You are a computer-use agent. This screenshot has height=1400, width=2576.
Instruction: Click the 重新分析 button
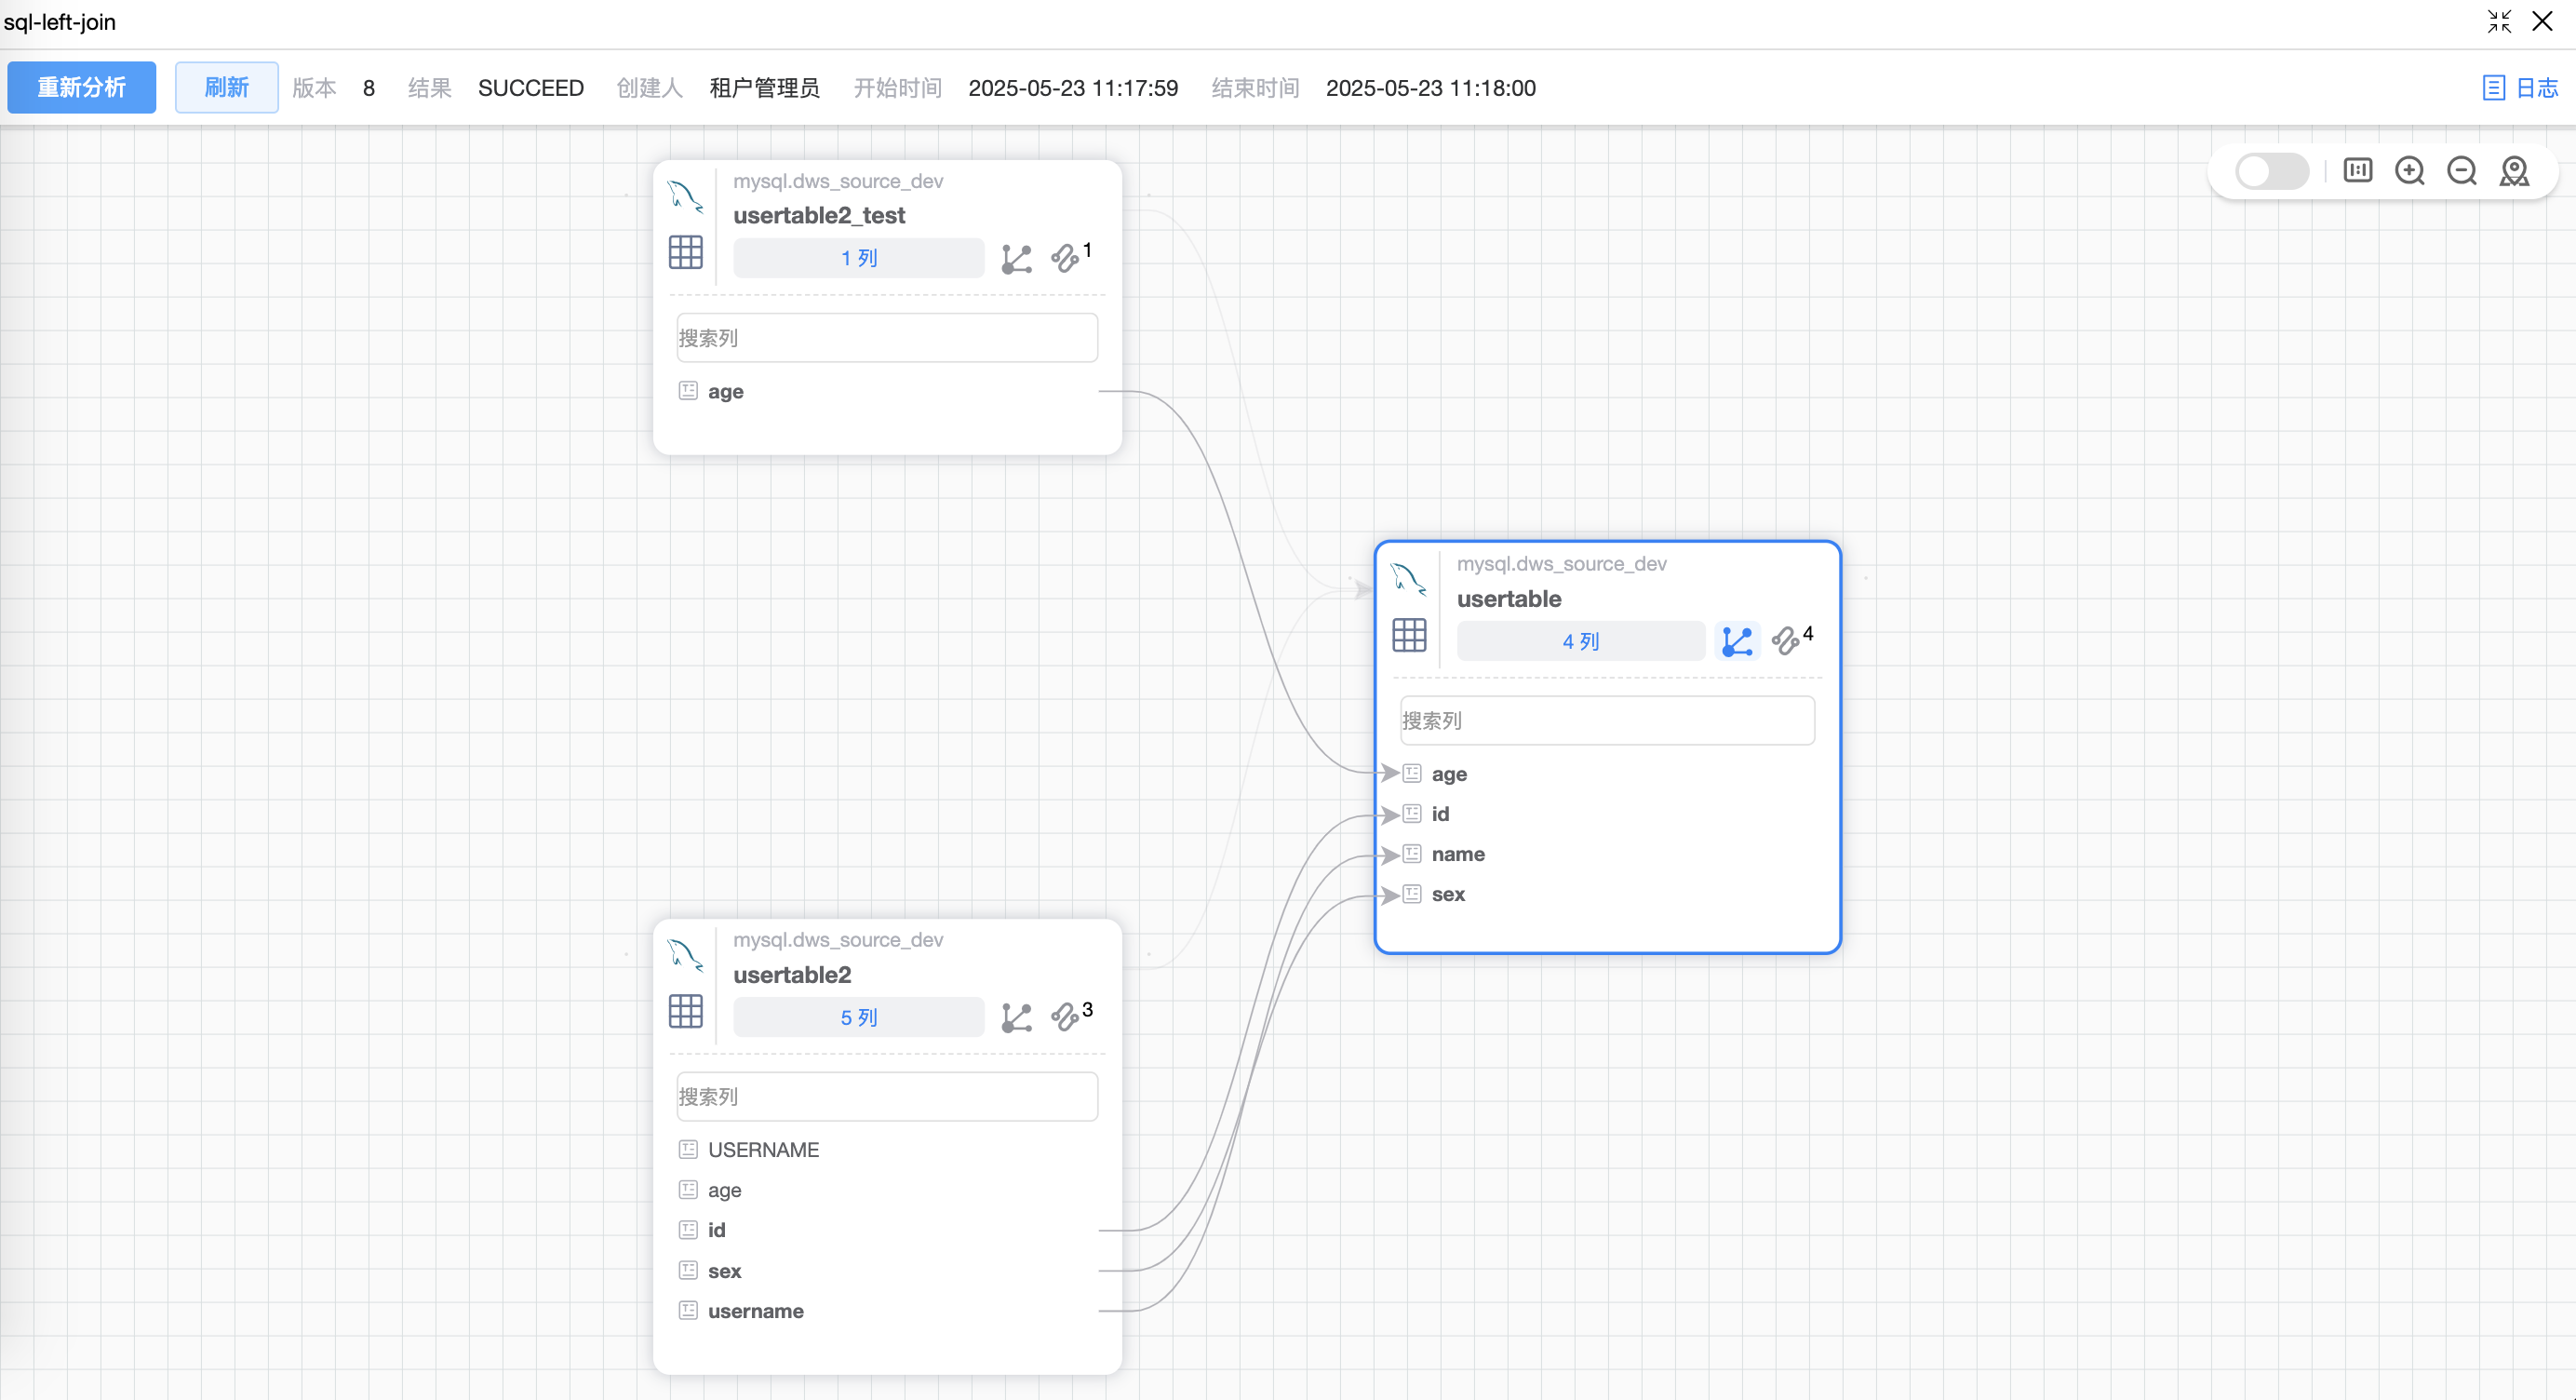point(81,88)
